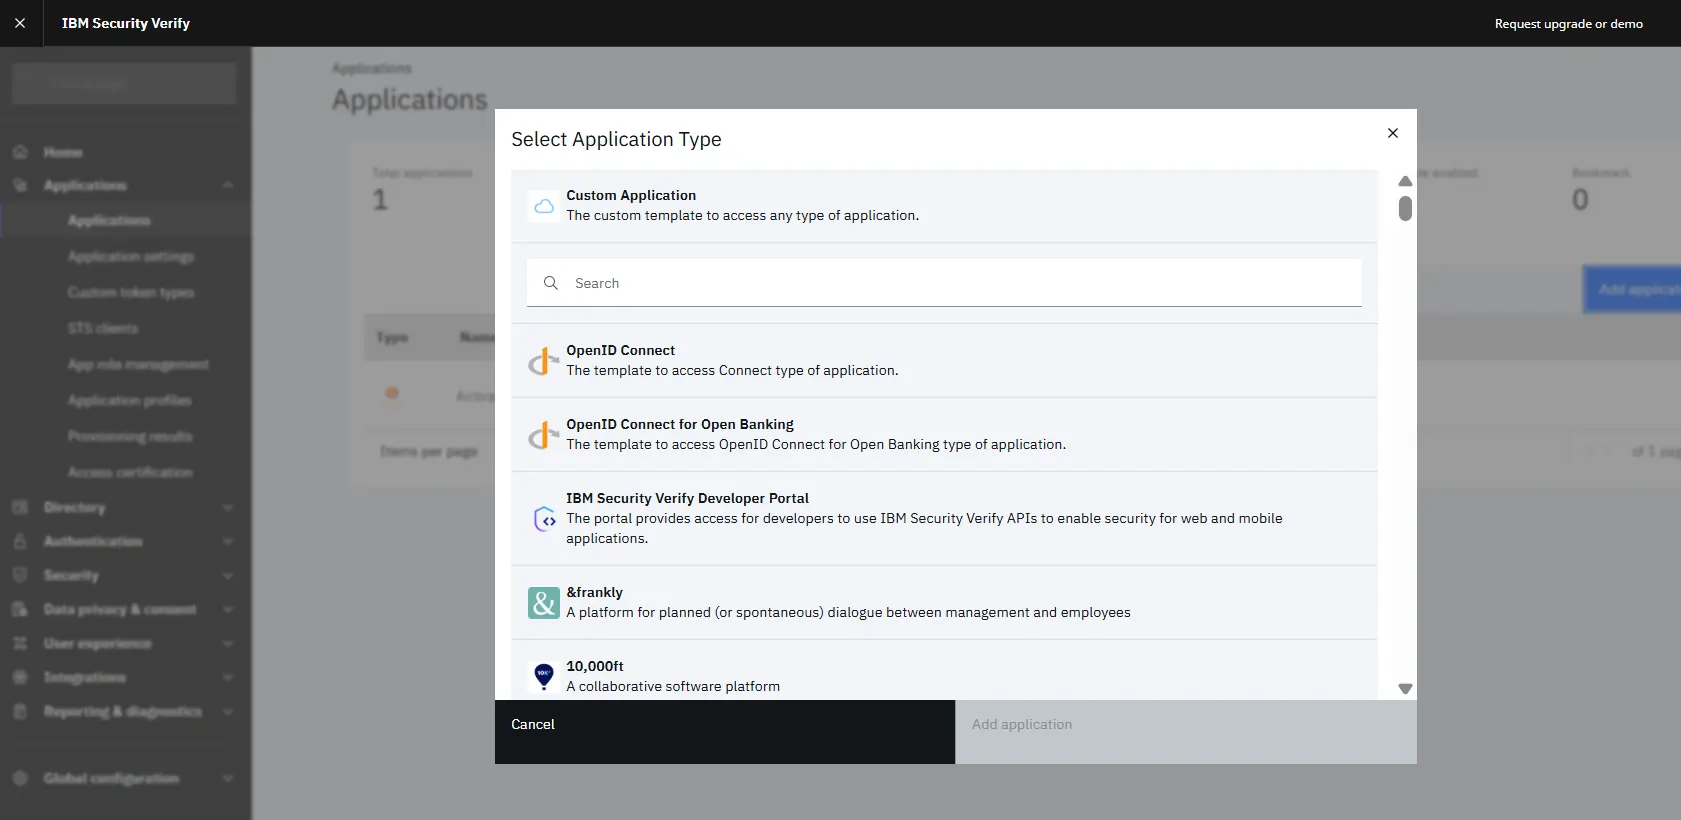
Task: Click the Home icon in the sidebar
Action: pos(20,152)
